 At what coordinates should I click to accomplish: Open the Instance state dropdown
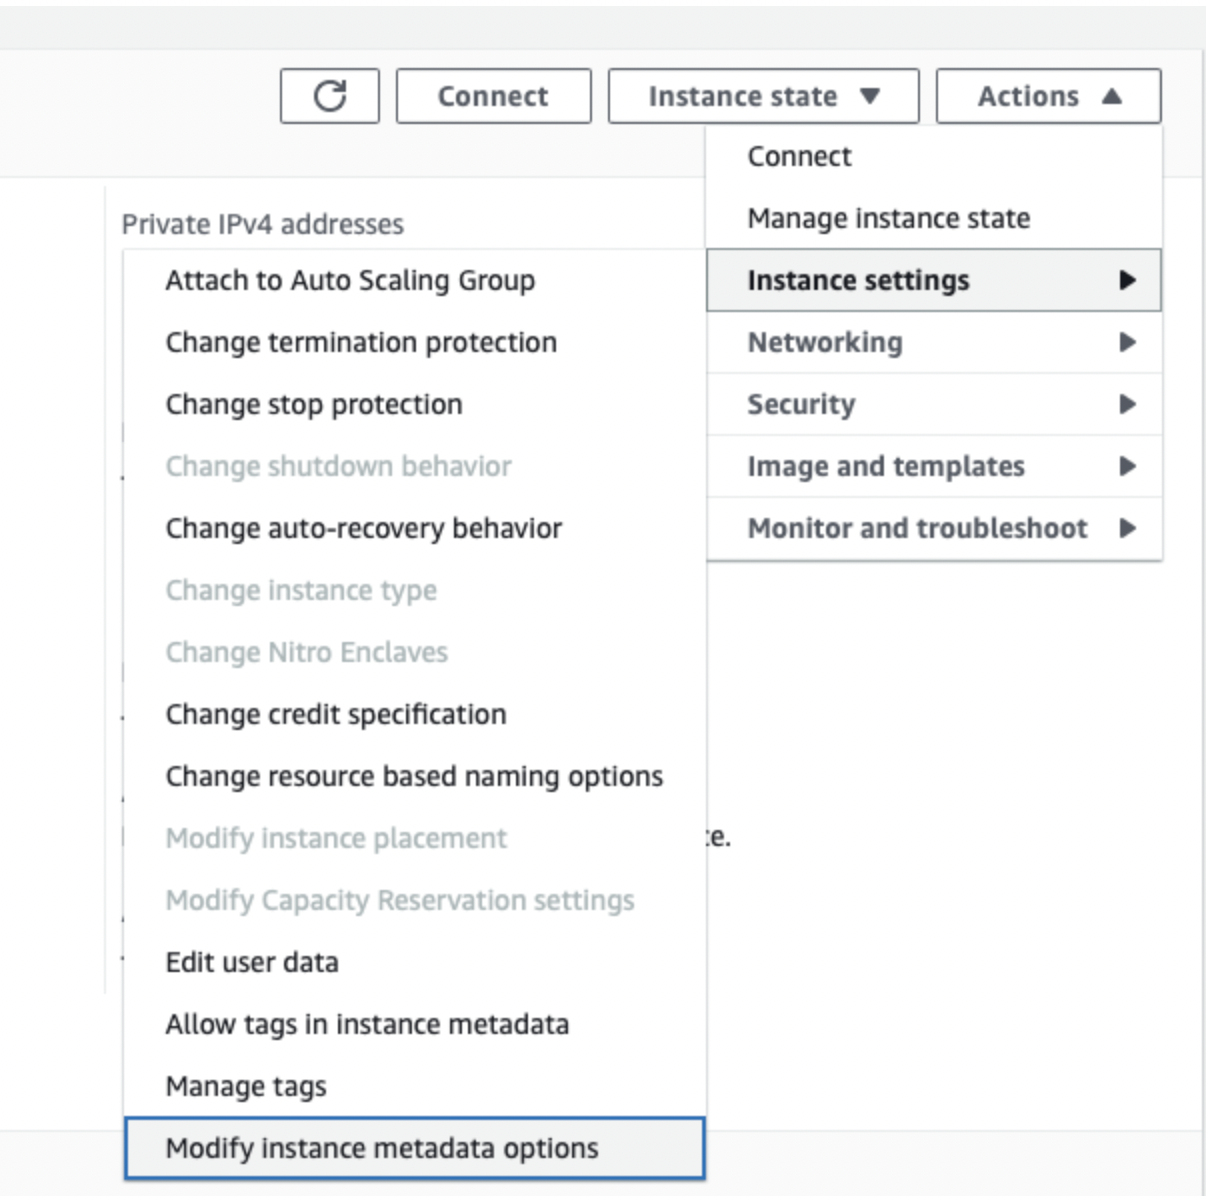pyautogui.click(x=763, y=96)
